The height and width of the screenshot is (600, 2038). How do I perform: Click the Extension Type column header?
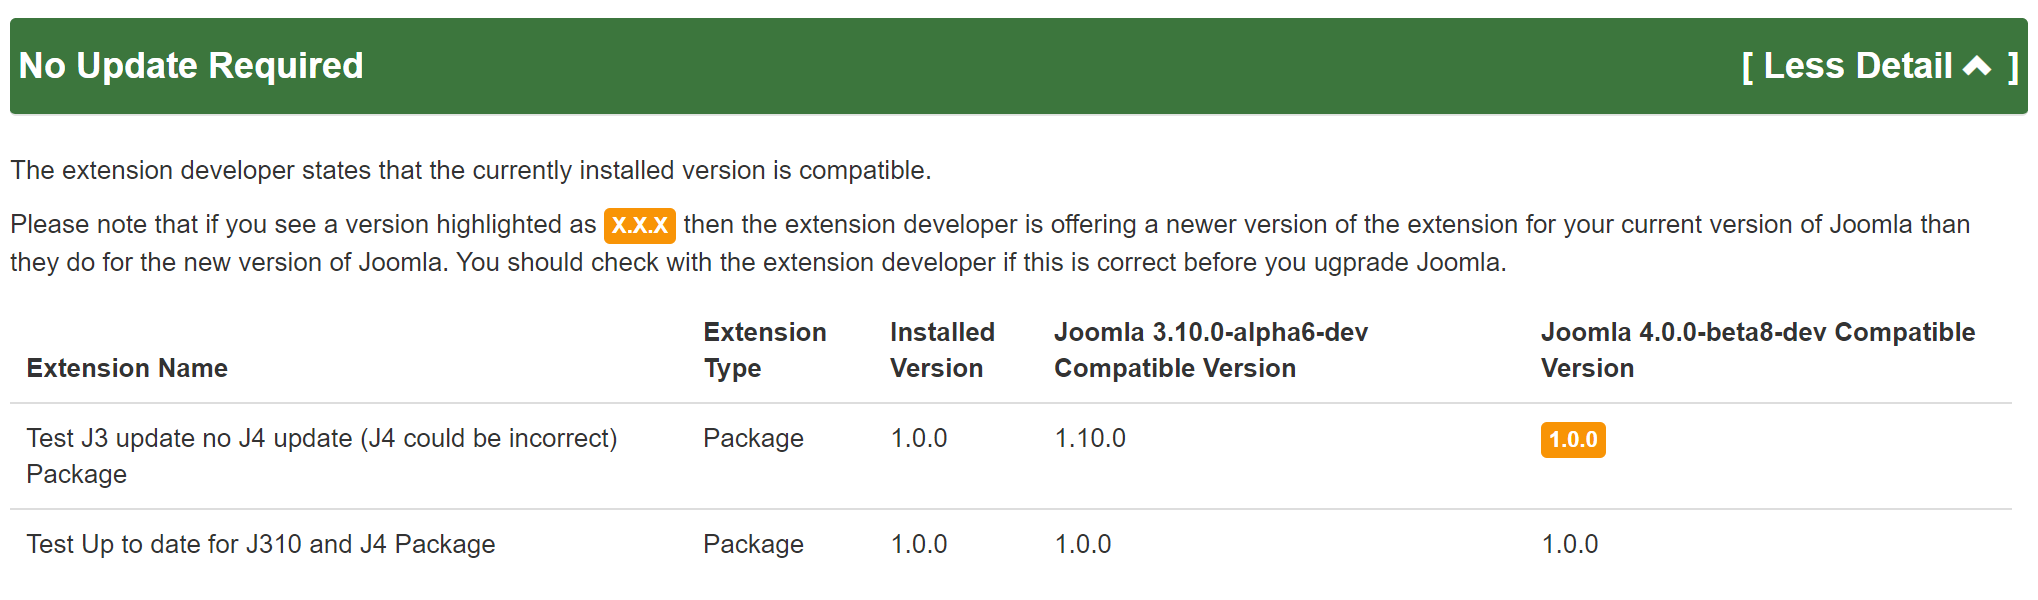(764, 350)
